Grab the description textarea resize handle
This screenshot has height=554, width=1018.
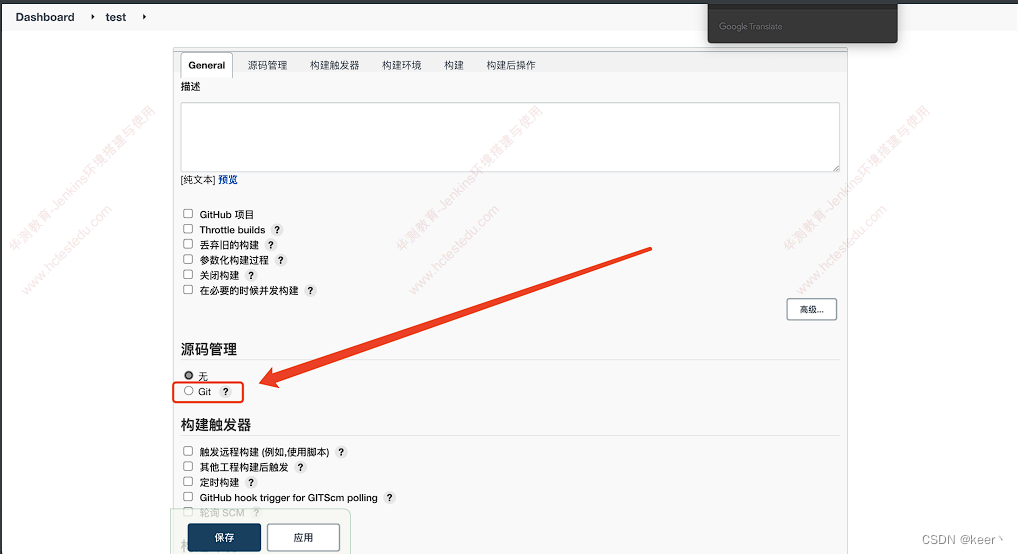(836, 168)
